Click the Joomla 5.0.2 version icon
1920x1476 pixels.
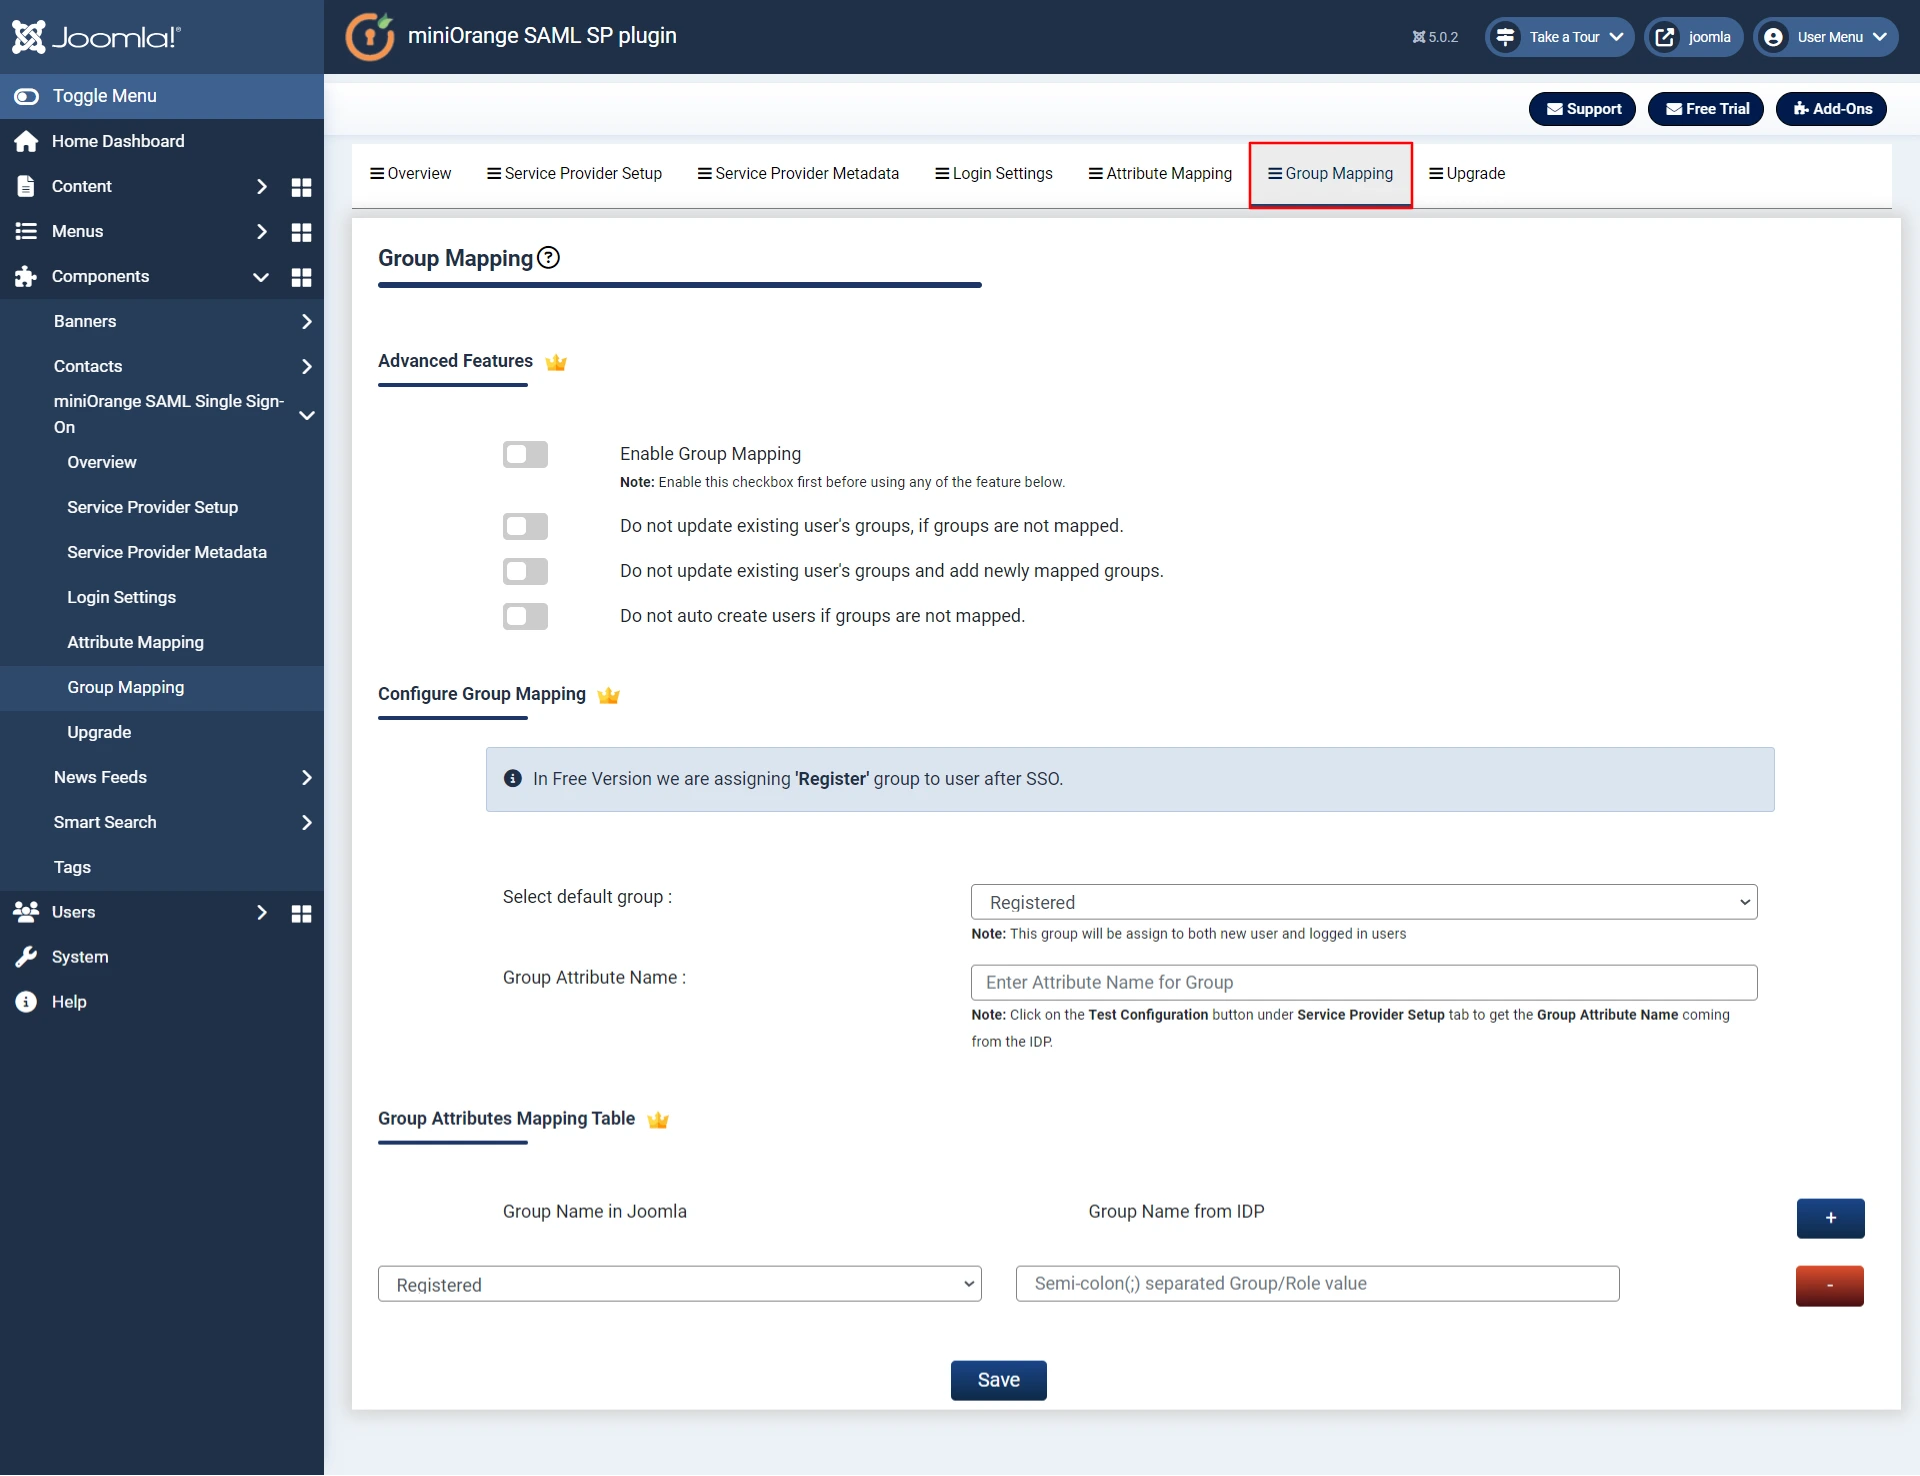pos(1418,37)
